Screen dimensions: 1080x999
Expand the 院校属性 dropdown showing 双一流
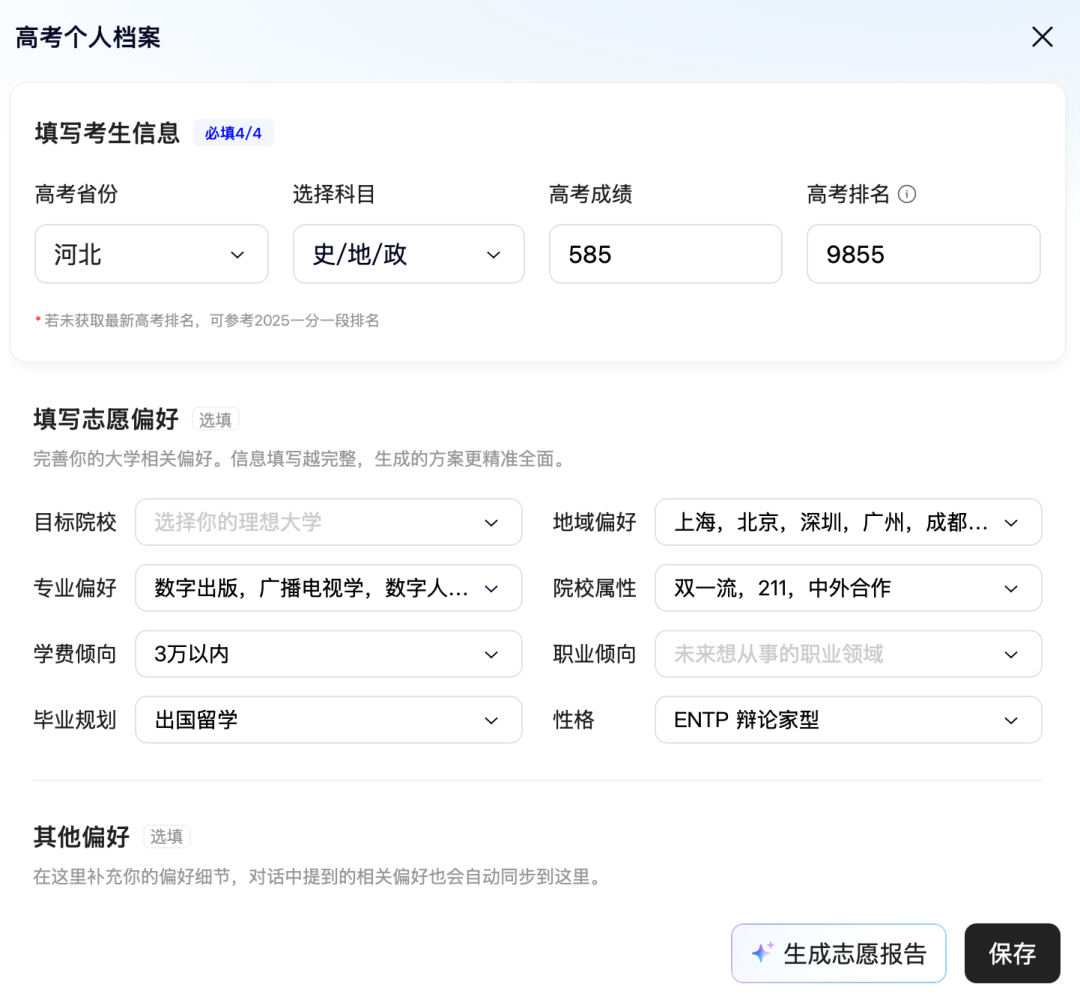tap(848, 588)
